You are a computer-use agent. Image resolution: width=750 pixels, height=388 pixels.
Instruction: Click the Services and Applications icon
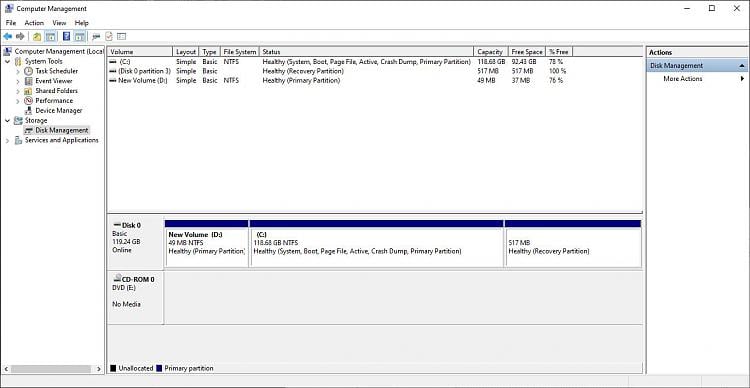point(18,140)
